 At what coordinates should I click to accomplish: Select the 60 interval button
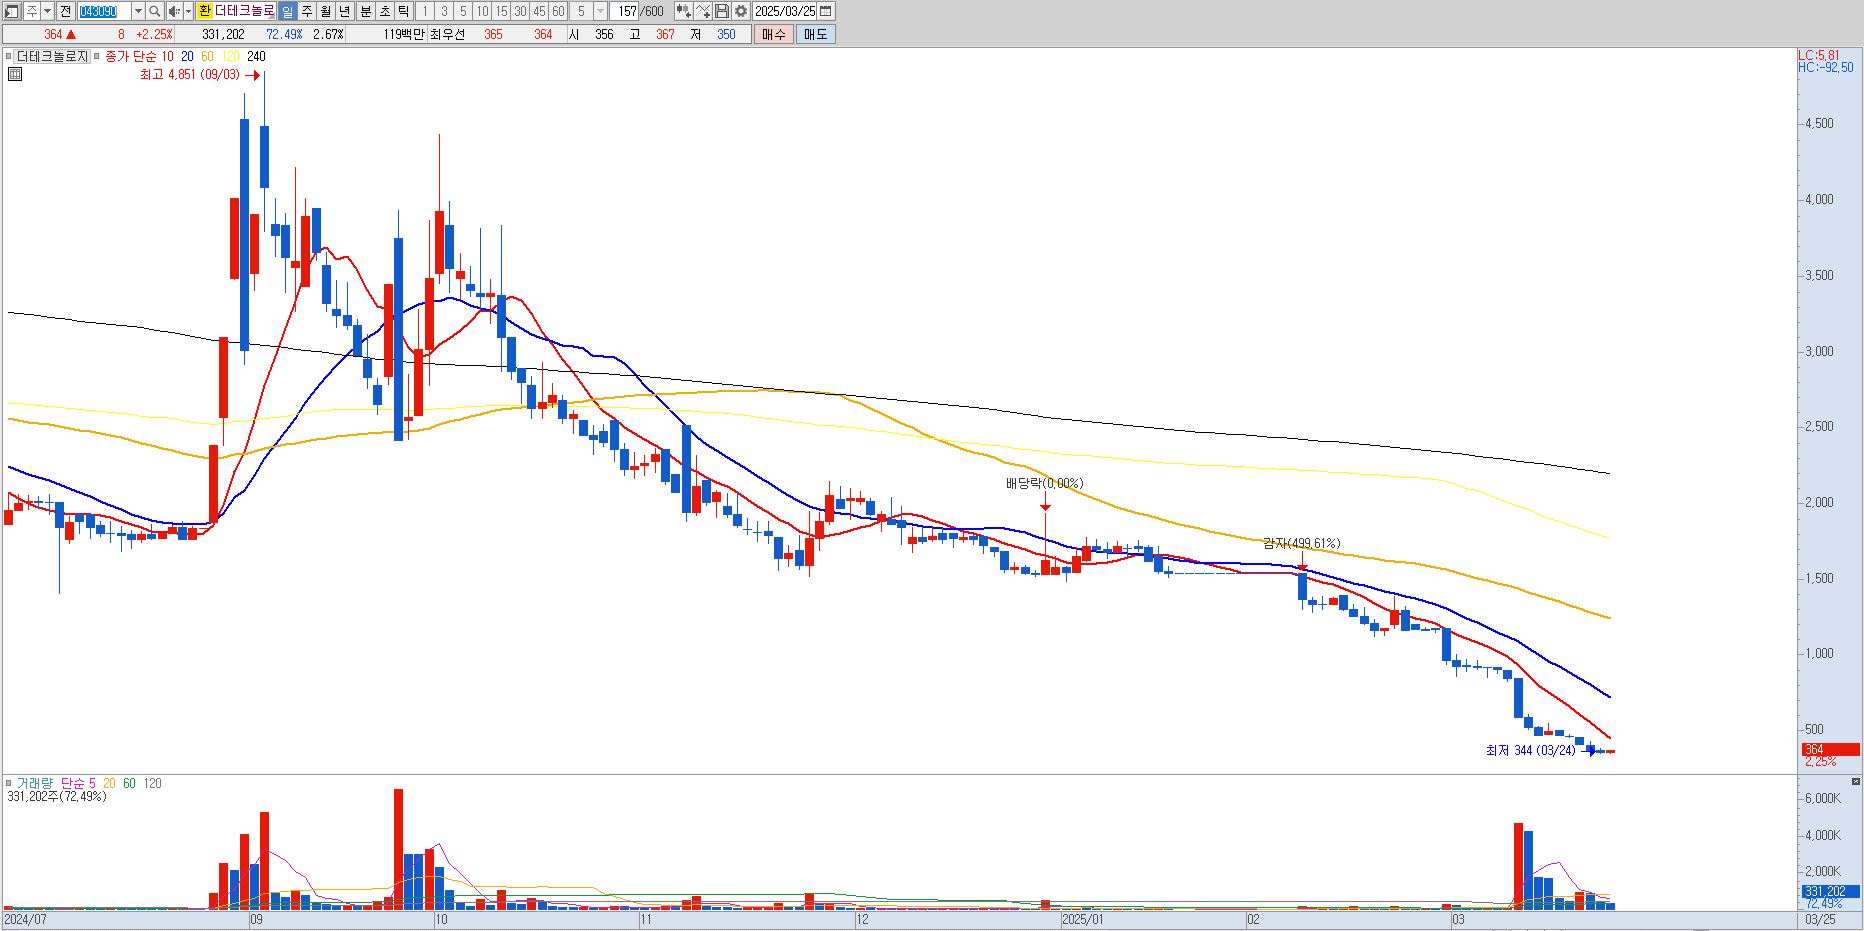pos(558,11)
